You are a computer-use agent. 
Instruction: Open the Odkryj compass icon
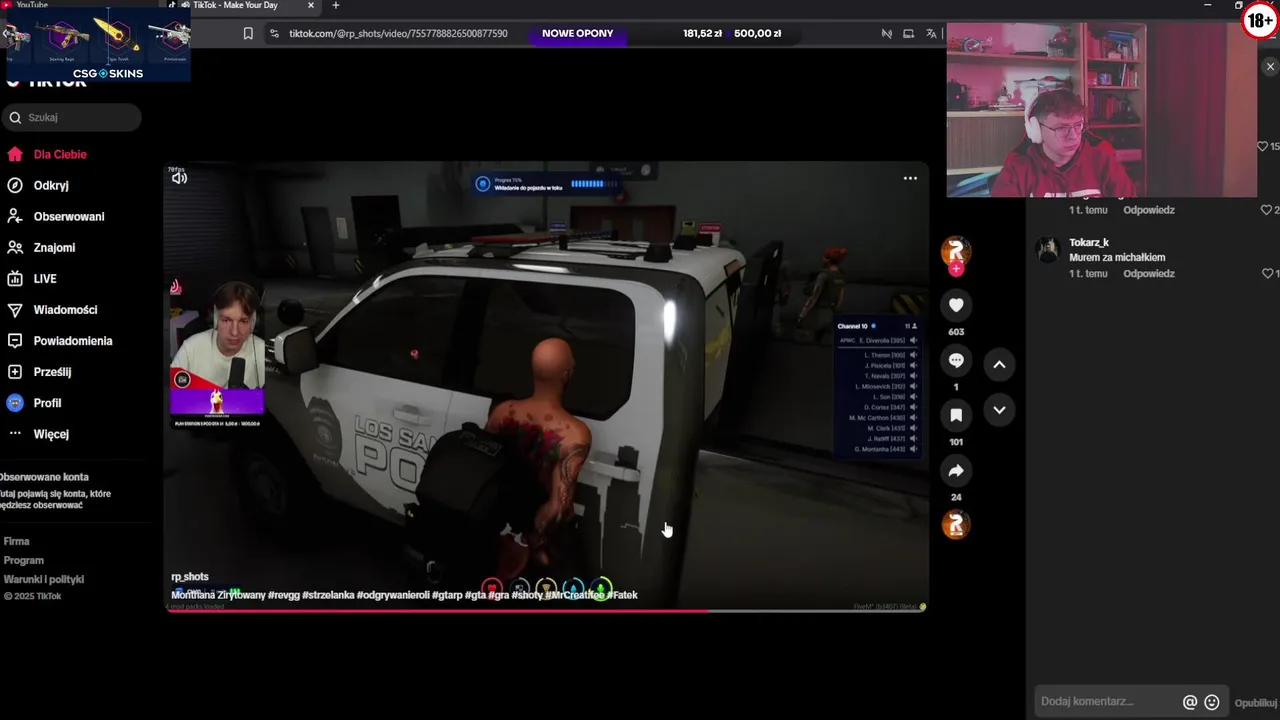[x=15, y=186]
